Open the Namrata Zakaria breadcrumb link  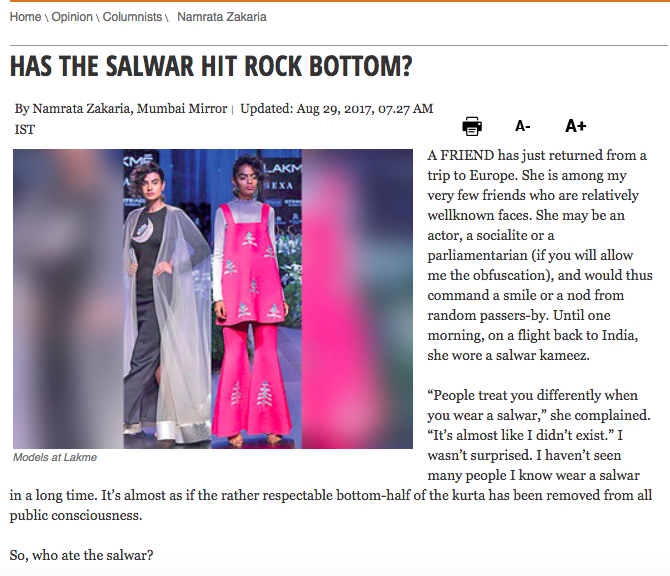222,17
